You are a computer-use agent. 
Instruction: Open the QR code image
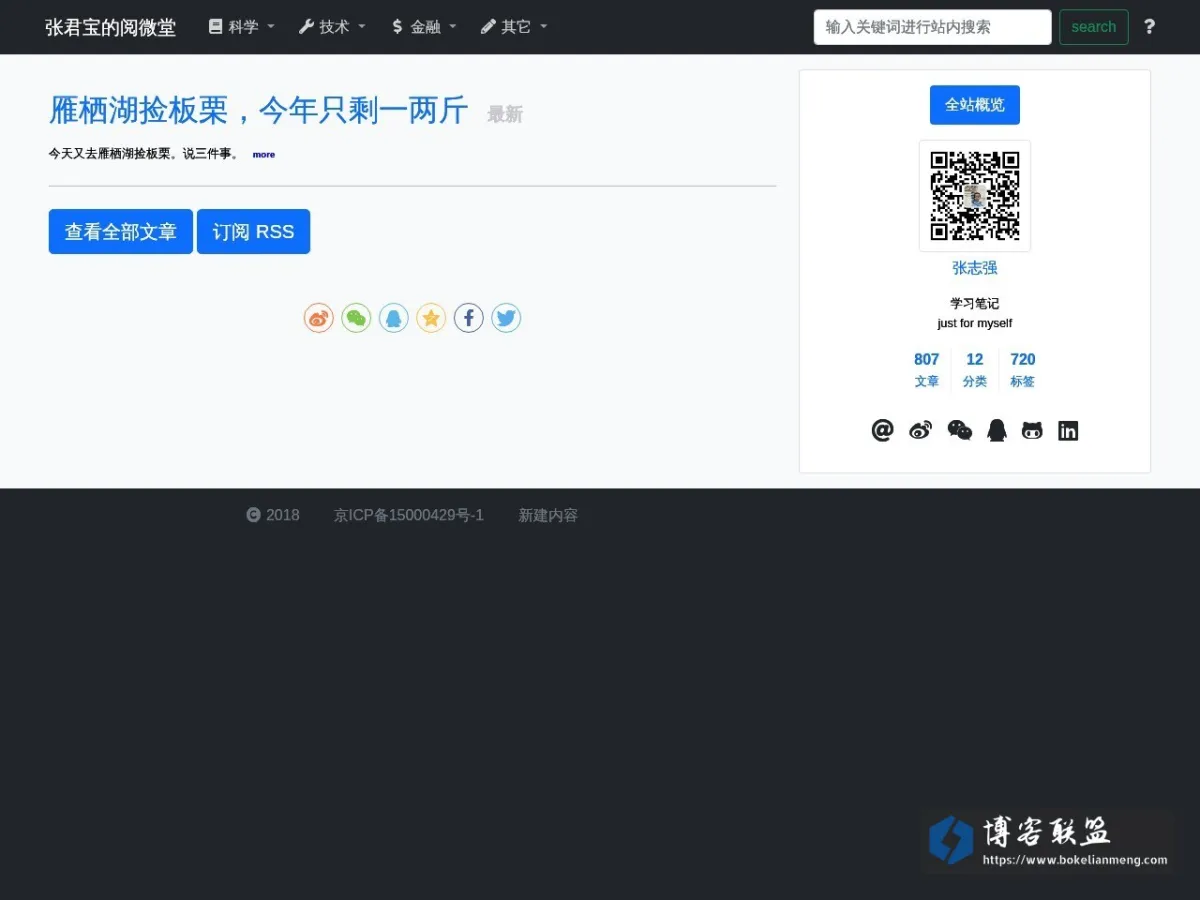coord(975,196)
